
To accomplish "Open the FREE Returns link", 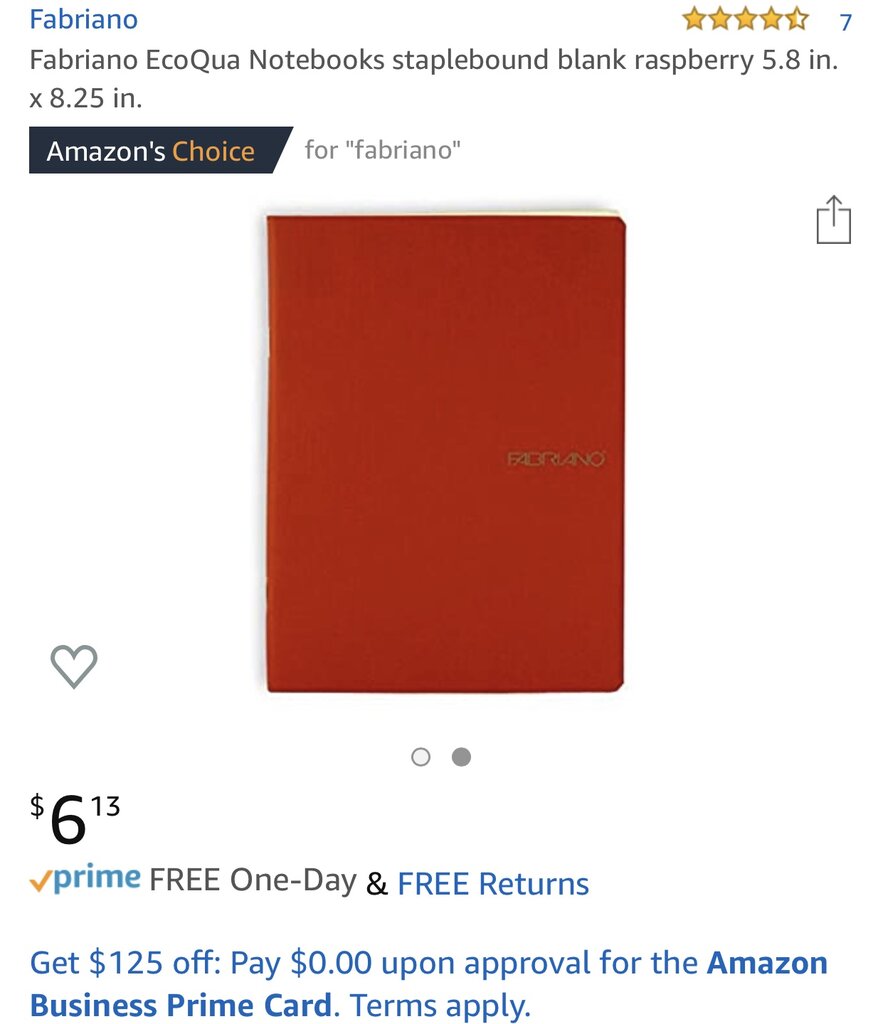I will click(493, 884).
